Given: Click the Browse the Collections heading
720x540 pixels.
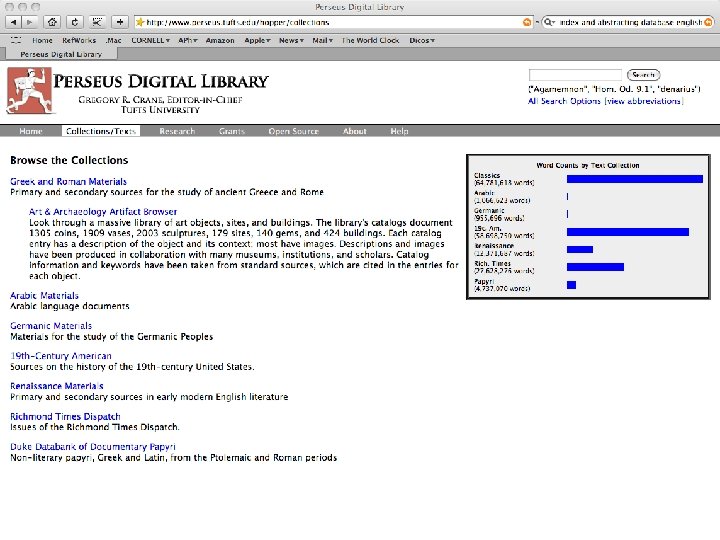Looking at the screenshot, I should click(x=69, y=160).
